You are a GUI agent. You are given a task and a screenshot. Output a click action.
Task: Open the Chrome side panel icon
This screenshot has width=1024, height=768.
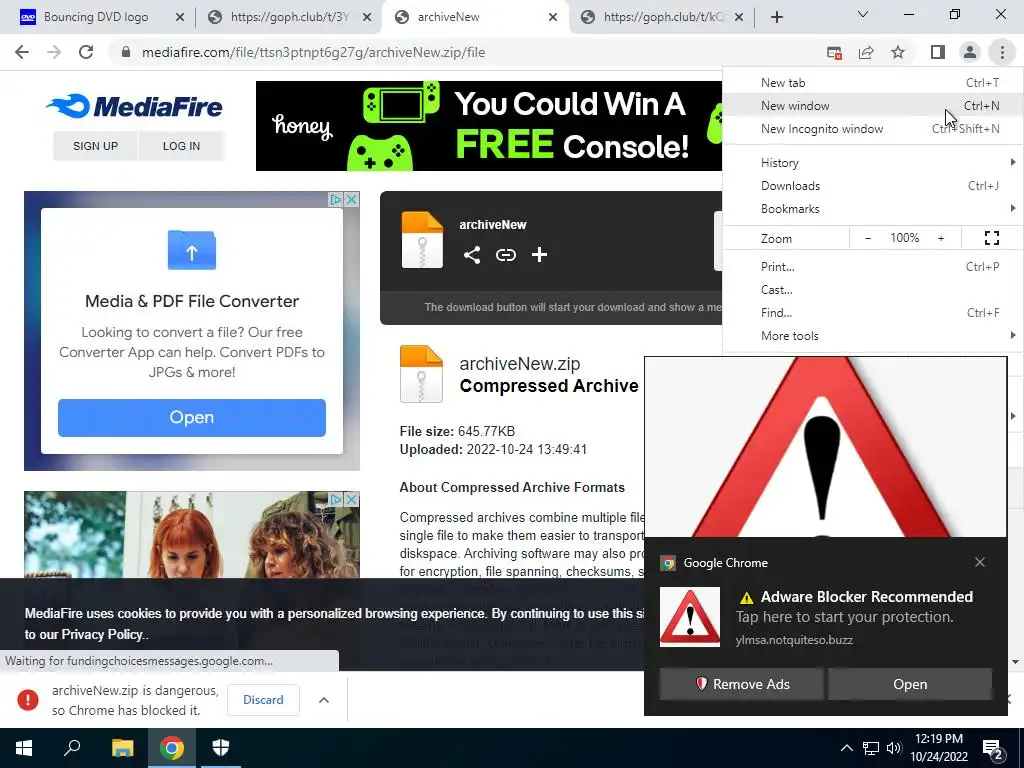coord(938,52)
